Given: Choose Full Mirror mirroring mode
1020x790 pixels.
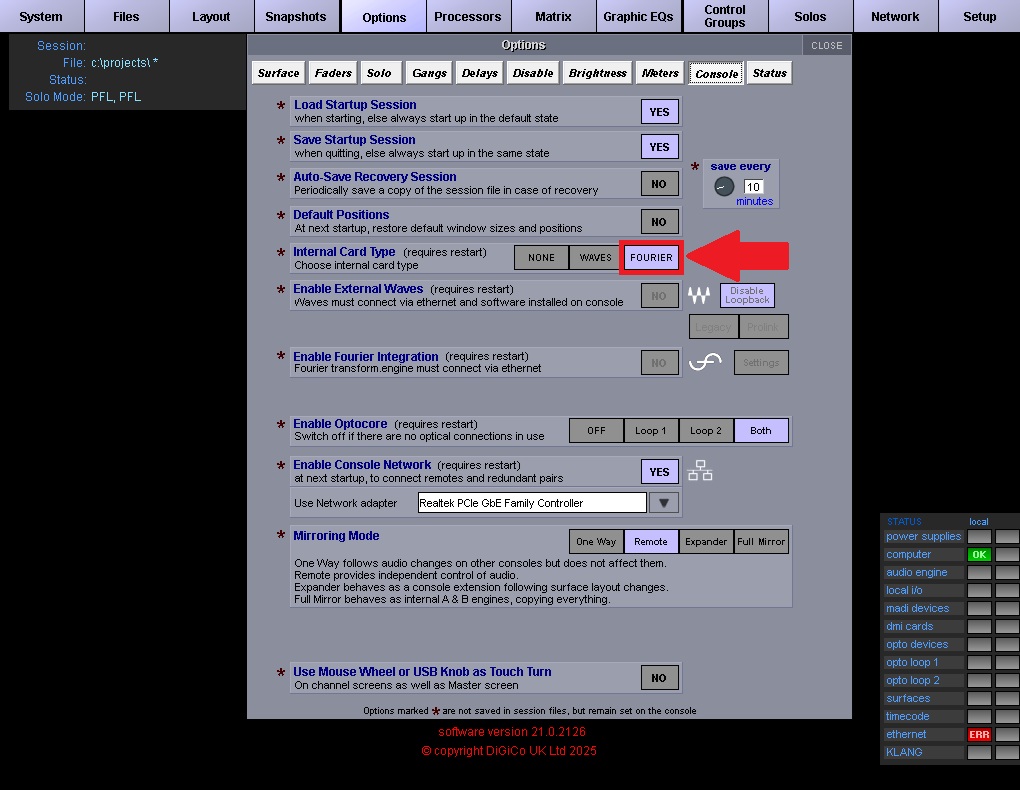Looking at the screenshot, I should tap(761, 541).
